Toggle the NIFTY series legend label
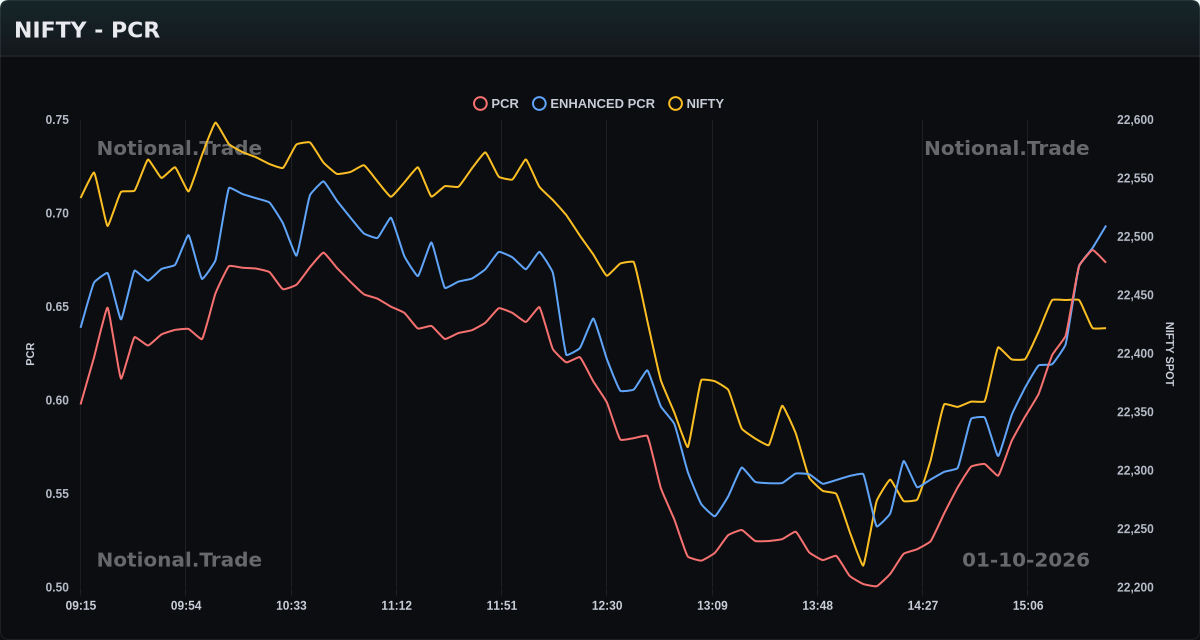The image size is (1200, 640). coord(705,104)
